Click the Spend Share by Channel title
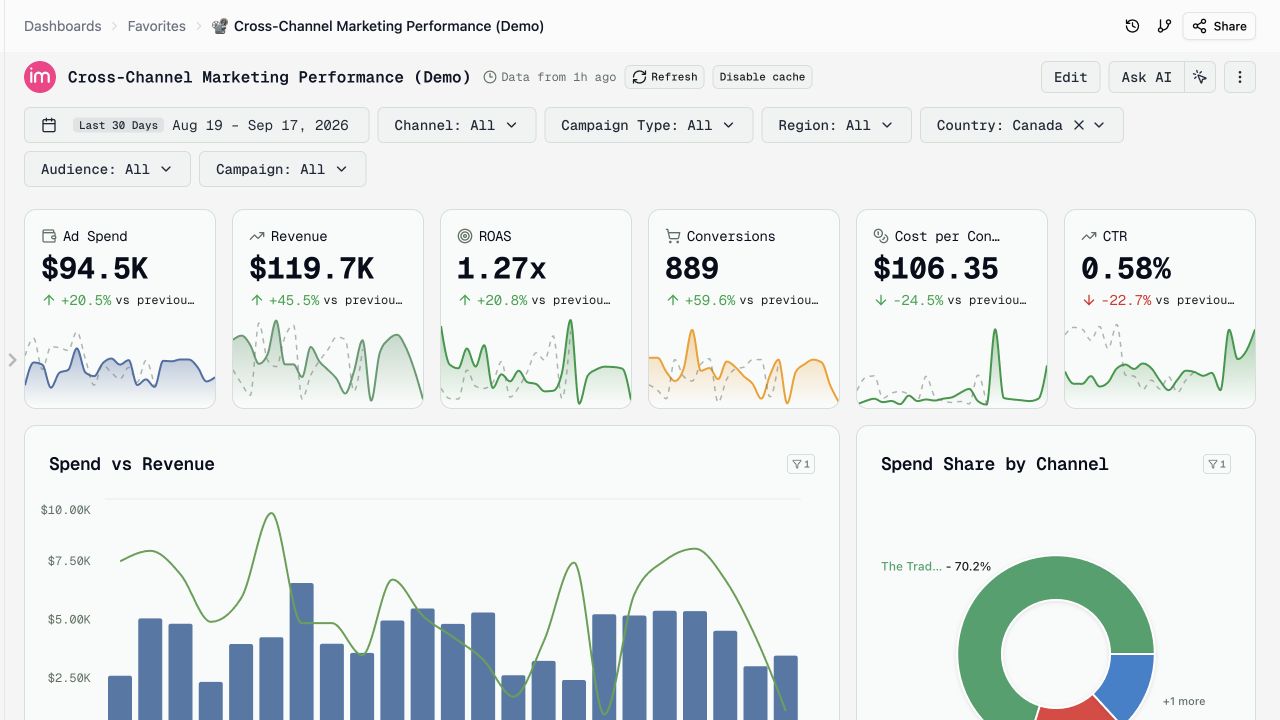 click(995, 464)
